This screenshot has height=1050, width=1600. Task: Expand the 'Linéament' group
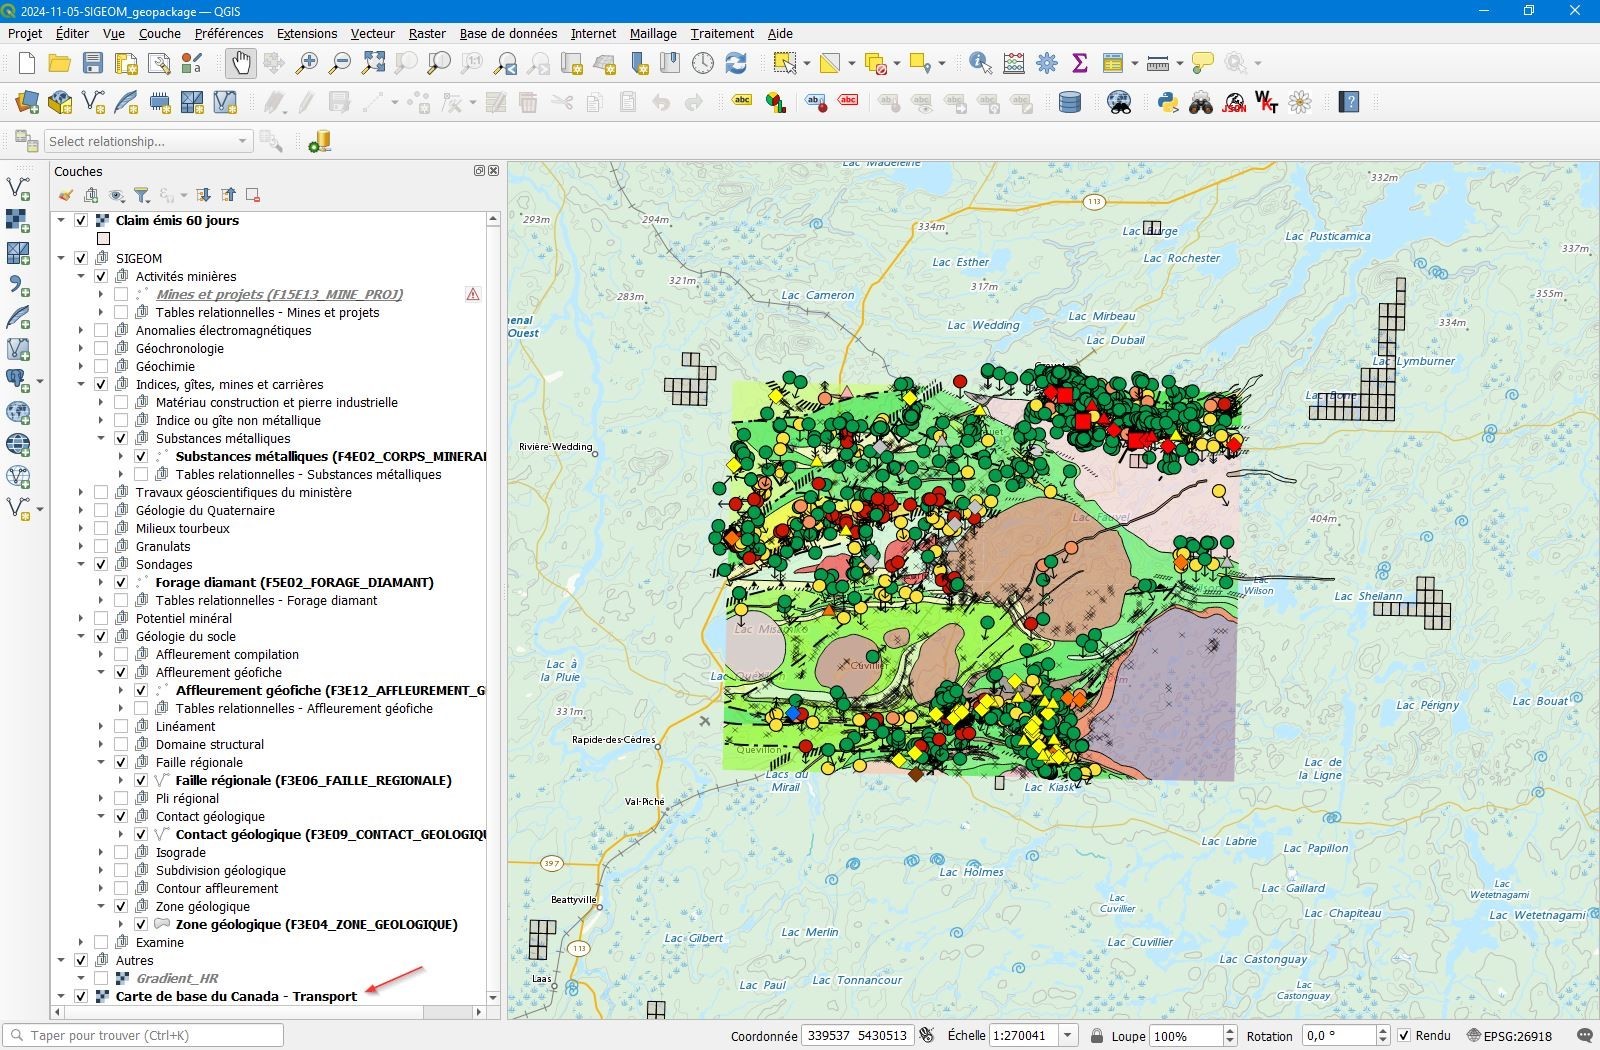point(101,726)
